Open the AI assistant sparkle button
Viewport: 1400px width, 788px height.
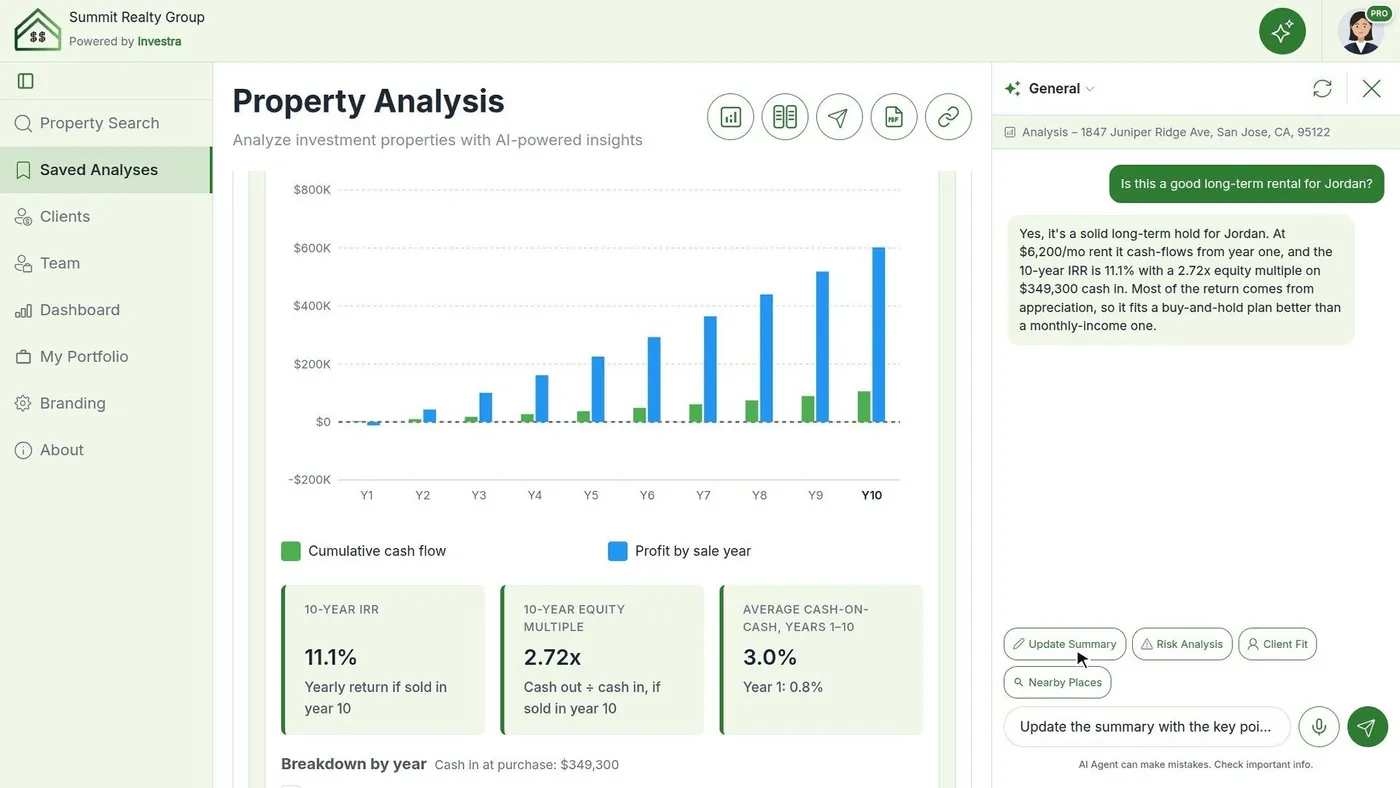tap(1282, 31)
